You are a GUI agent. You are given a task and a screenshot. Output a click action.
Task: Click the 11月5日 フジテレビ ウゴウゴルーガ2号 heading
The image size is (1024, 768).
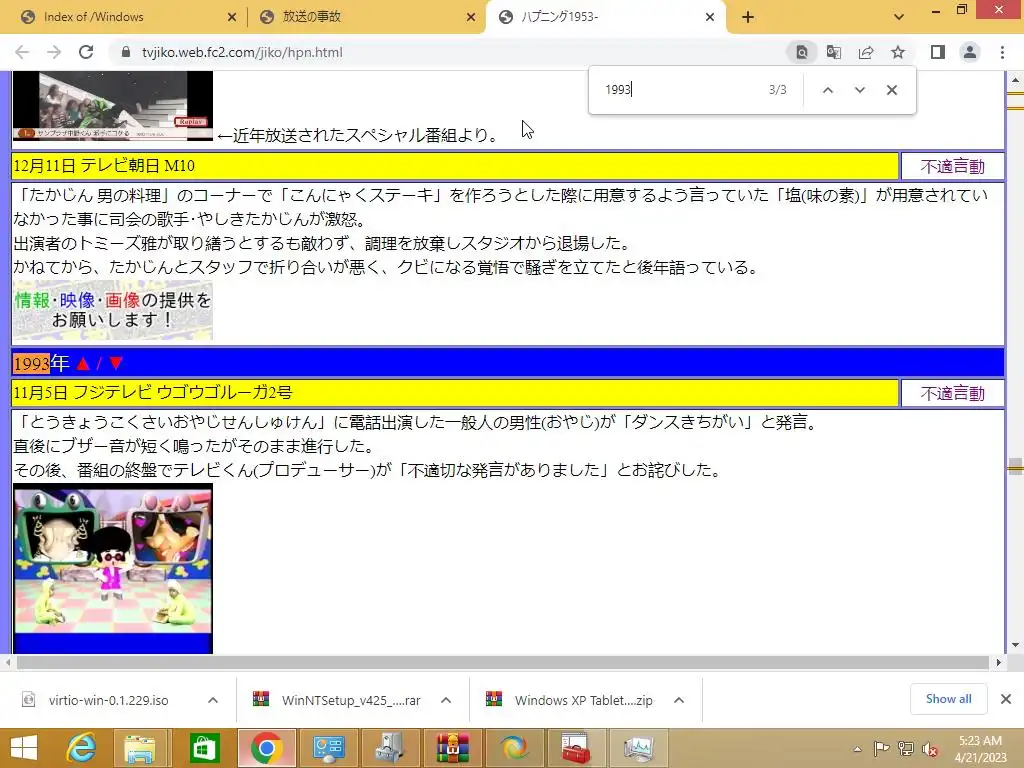(x=153, y=392)
